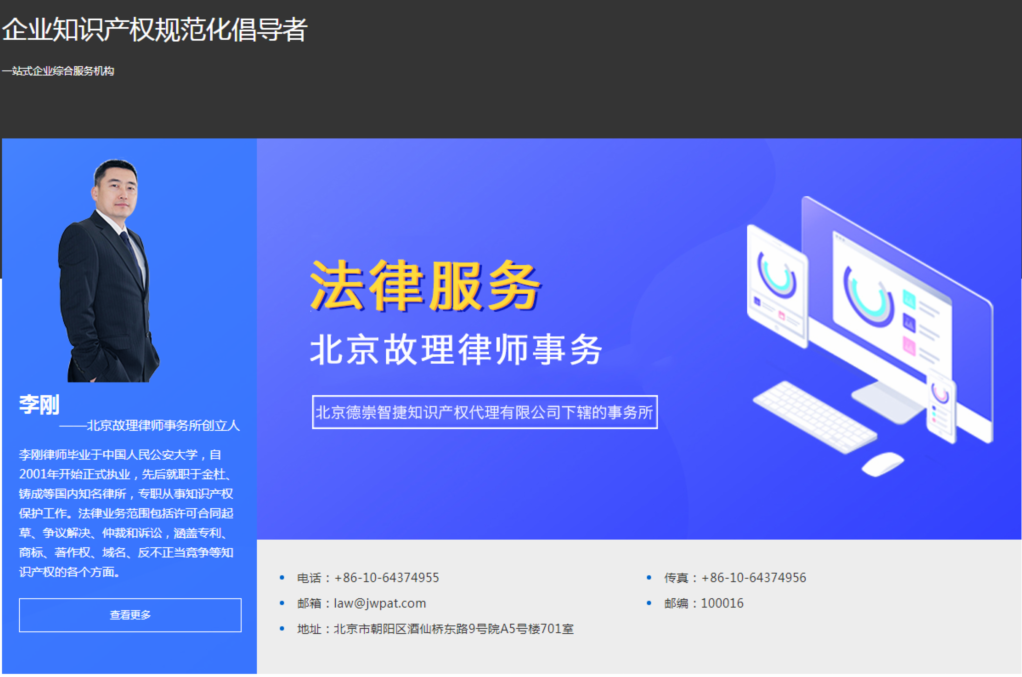Viewport: 1022px width, 677px height.
Task: Click the 企业知识产权规范化倡导者 header title
Action: tap(154, 30)
